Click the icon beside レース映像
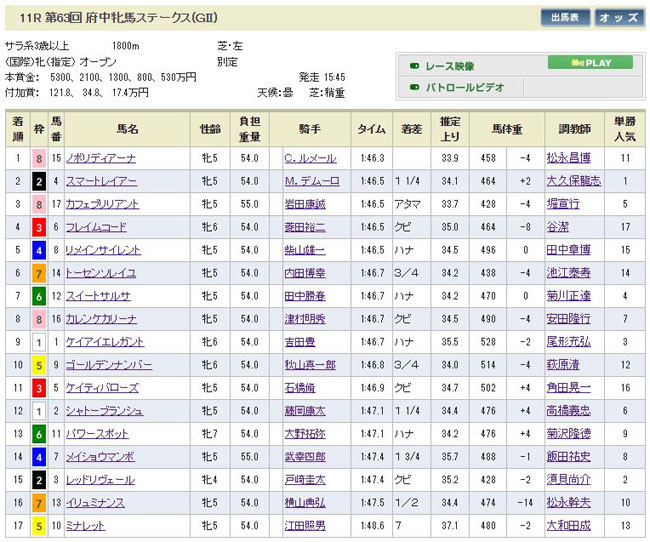Image resolution: width=650 pixels, height=542 pixels. pos(413,65)
